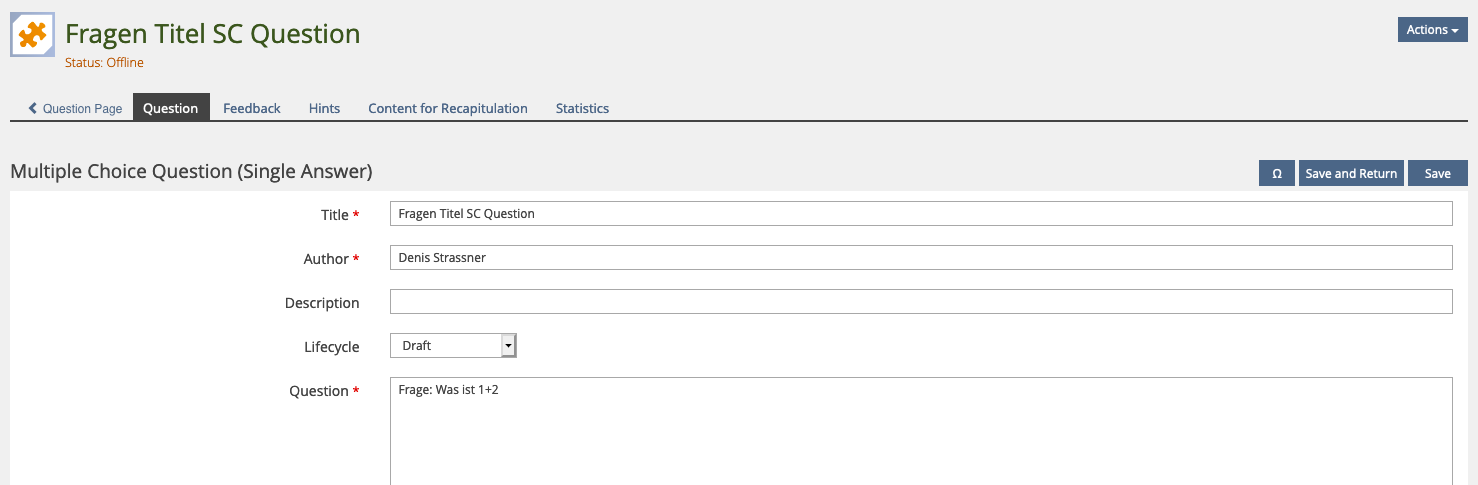This screenshot has width=1478, height=485.
Task: Click inside the Question text area
Action: click(x=920, y=430)
